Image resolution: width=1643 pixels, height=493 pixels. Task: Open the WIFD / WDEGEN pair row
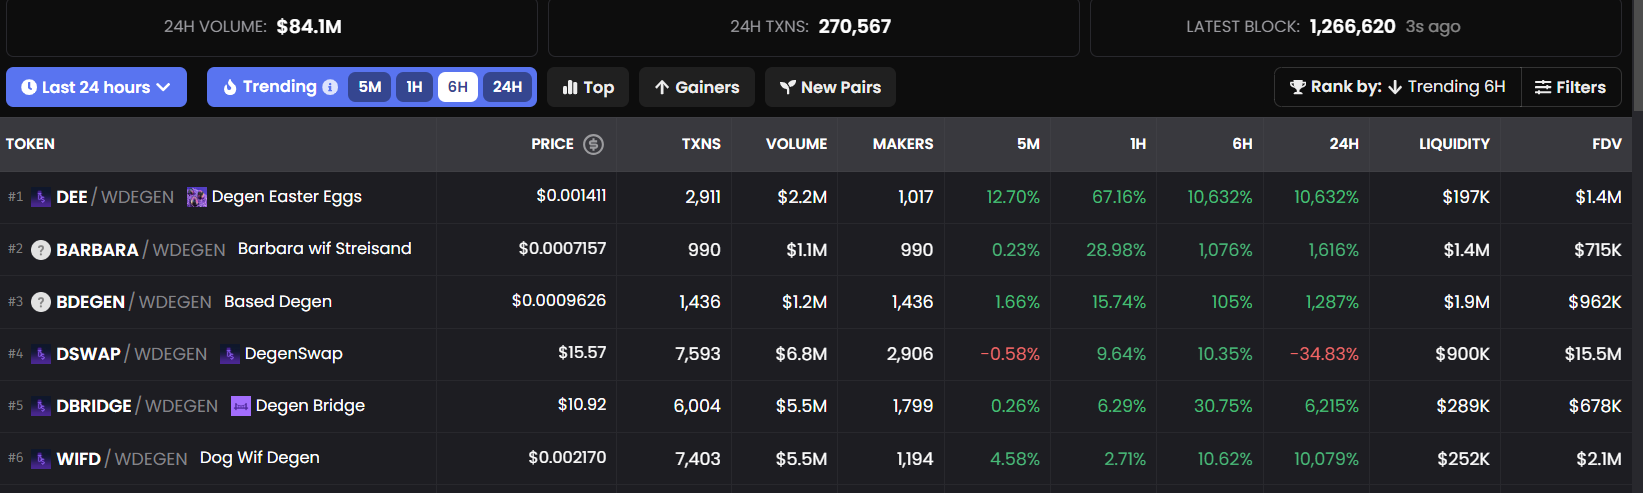click(815, 458)
